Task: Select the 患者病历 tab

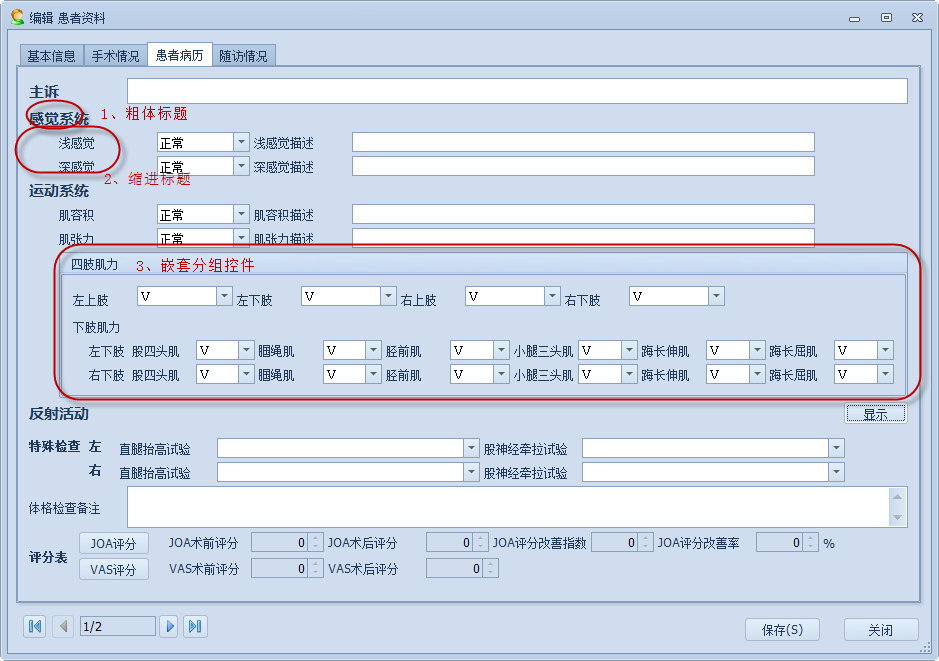Action: tap(180, 55)
